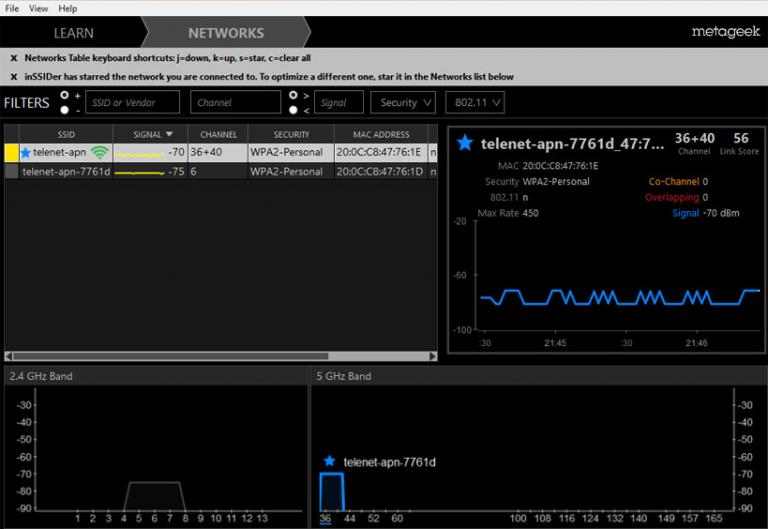Expand the 802.11 filter dropdown
768x529 pixels.
tap(475, 102)
